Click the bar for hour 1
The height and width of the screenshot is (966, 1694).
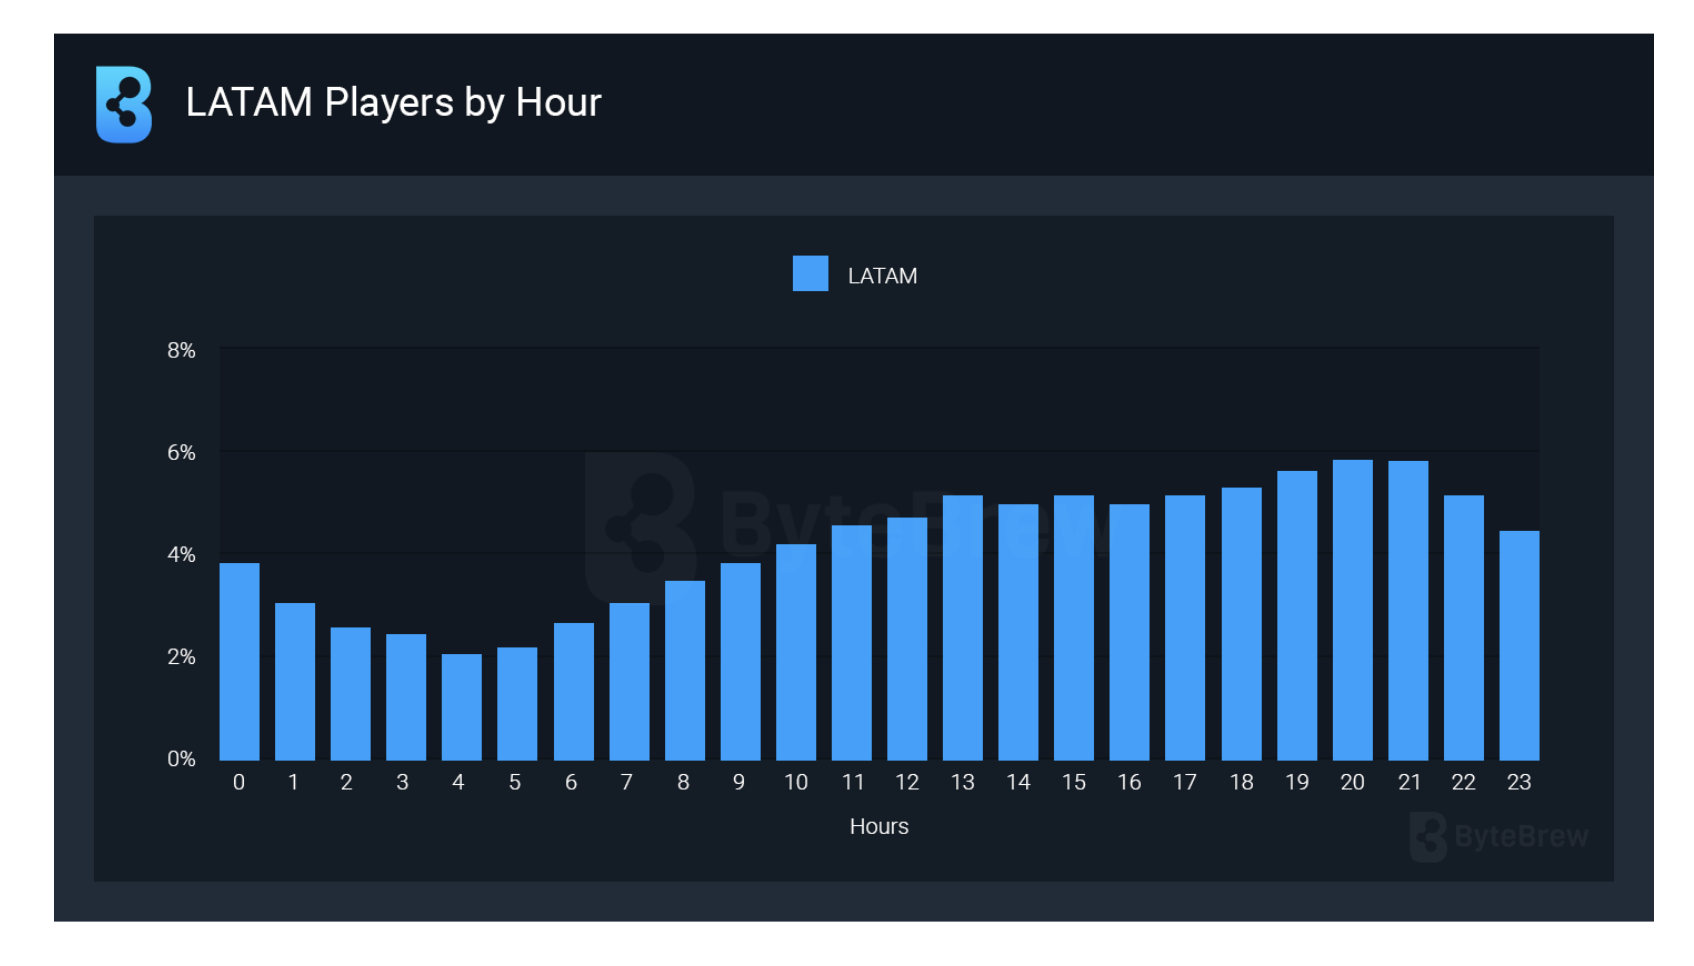(x=295, y=682)
